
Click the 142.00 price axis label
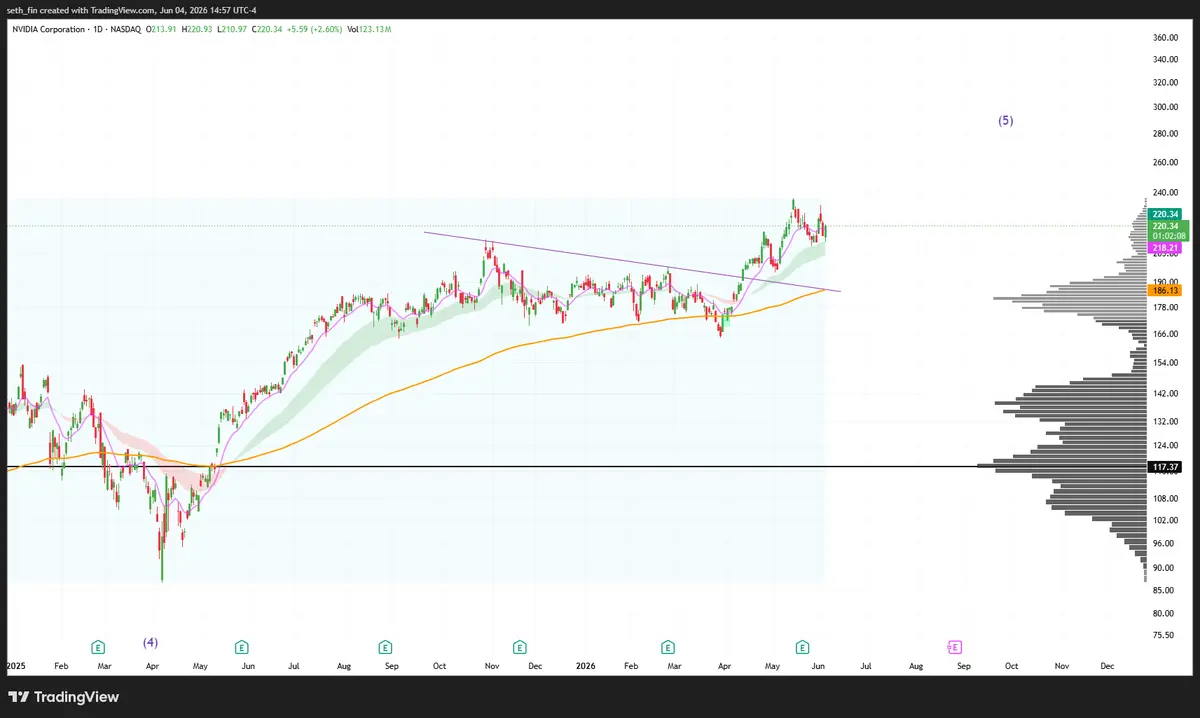point(1166,394)
